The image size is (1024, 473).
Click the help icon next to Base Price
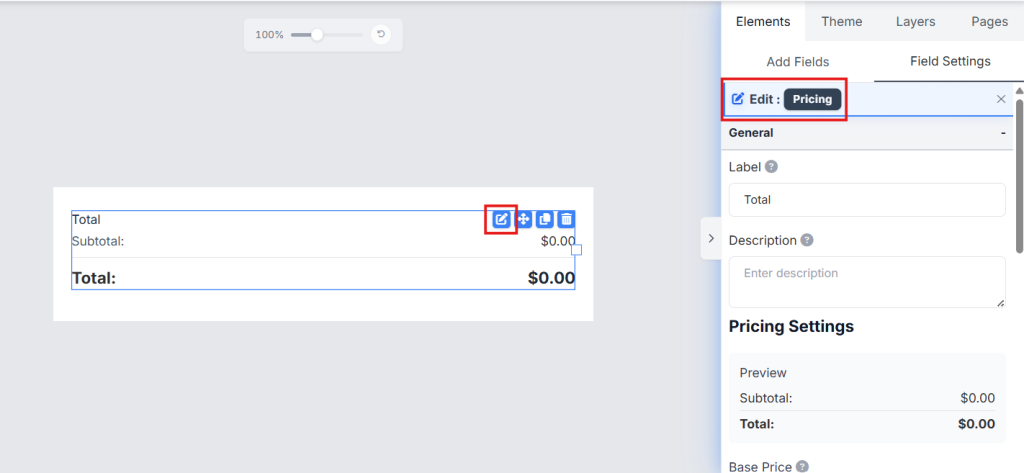[802, 466]
